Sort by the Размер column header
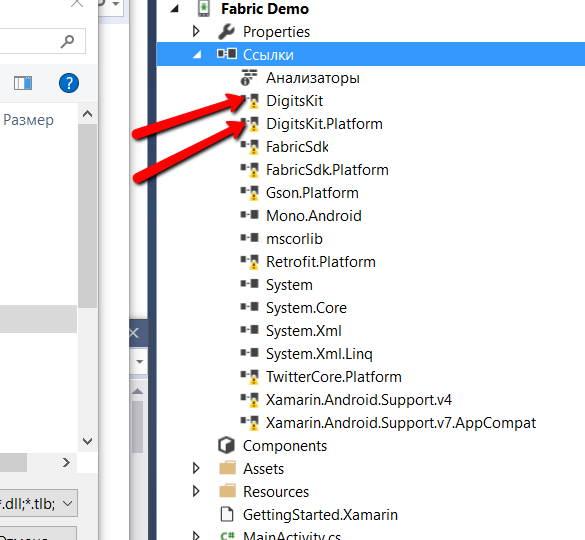The height and width of the screenshot is (540, 585). coord(28,120)
